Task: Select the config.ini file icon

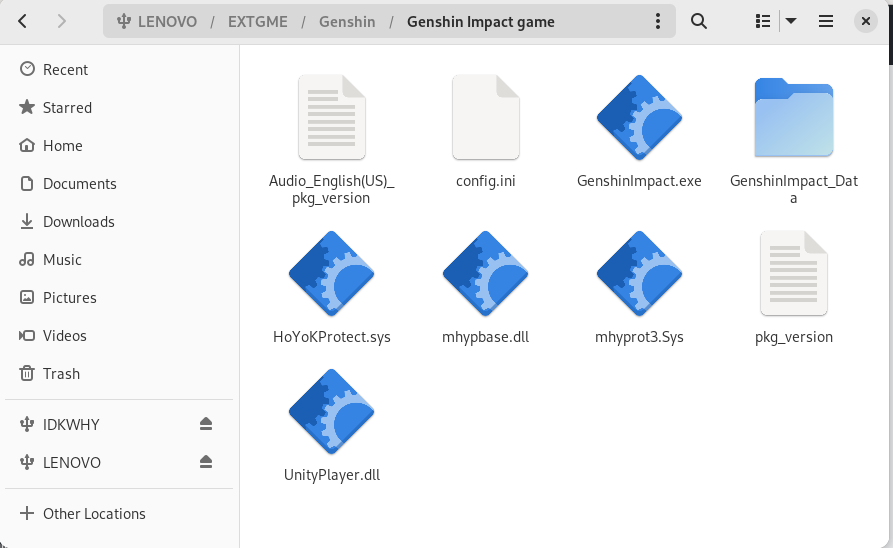Action: click(486, 117)
